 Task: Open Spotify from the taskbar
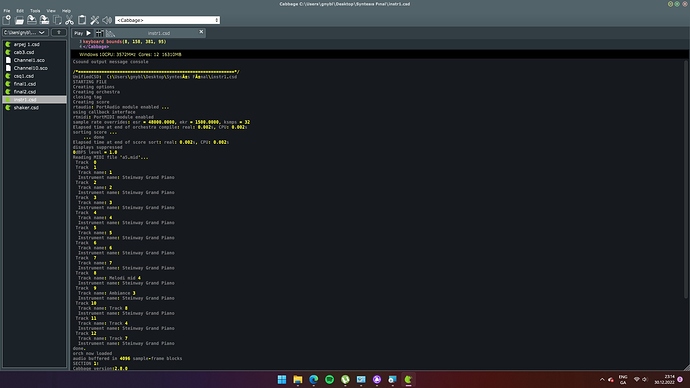coord(329,379)
